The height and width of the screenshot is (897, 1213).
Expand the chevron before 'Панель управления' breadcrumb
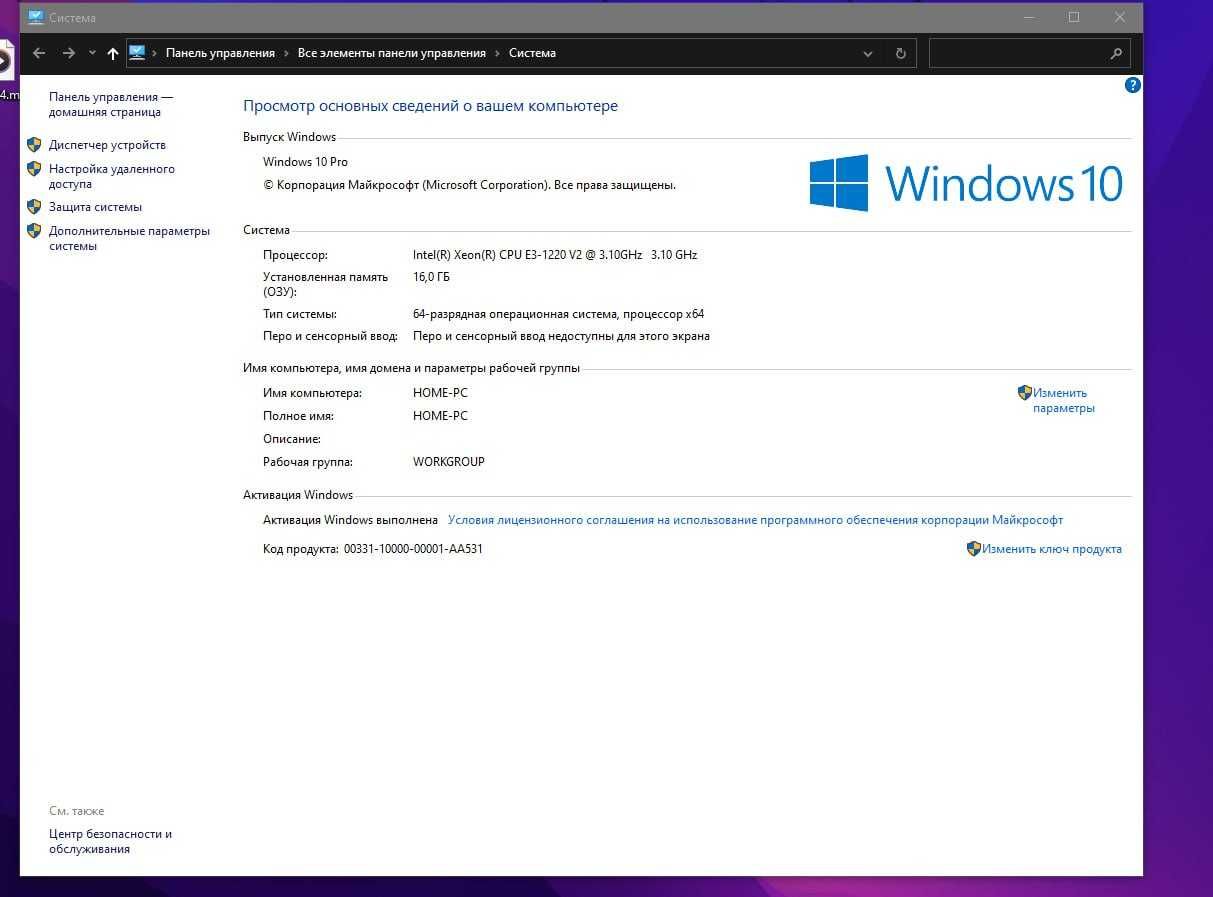click(x=155, y=53)
